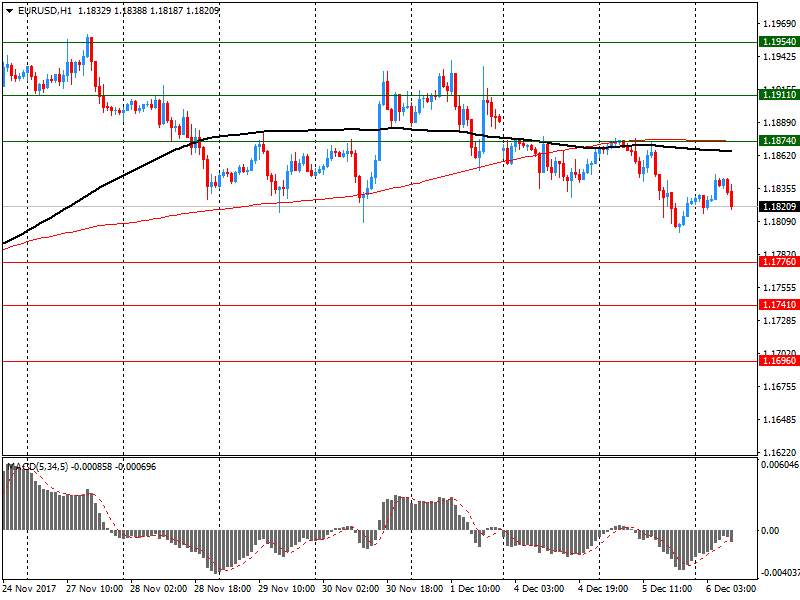Click the 1.16755 price scale value
Image resolution: width=800 pixels, height=600 pixels.
coord(780,387)
